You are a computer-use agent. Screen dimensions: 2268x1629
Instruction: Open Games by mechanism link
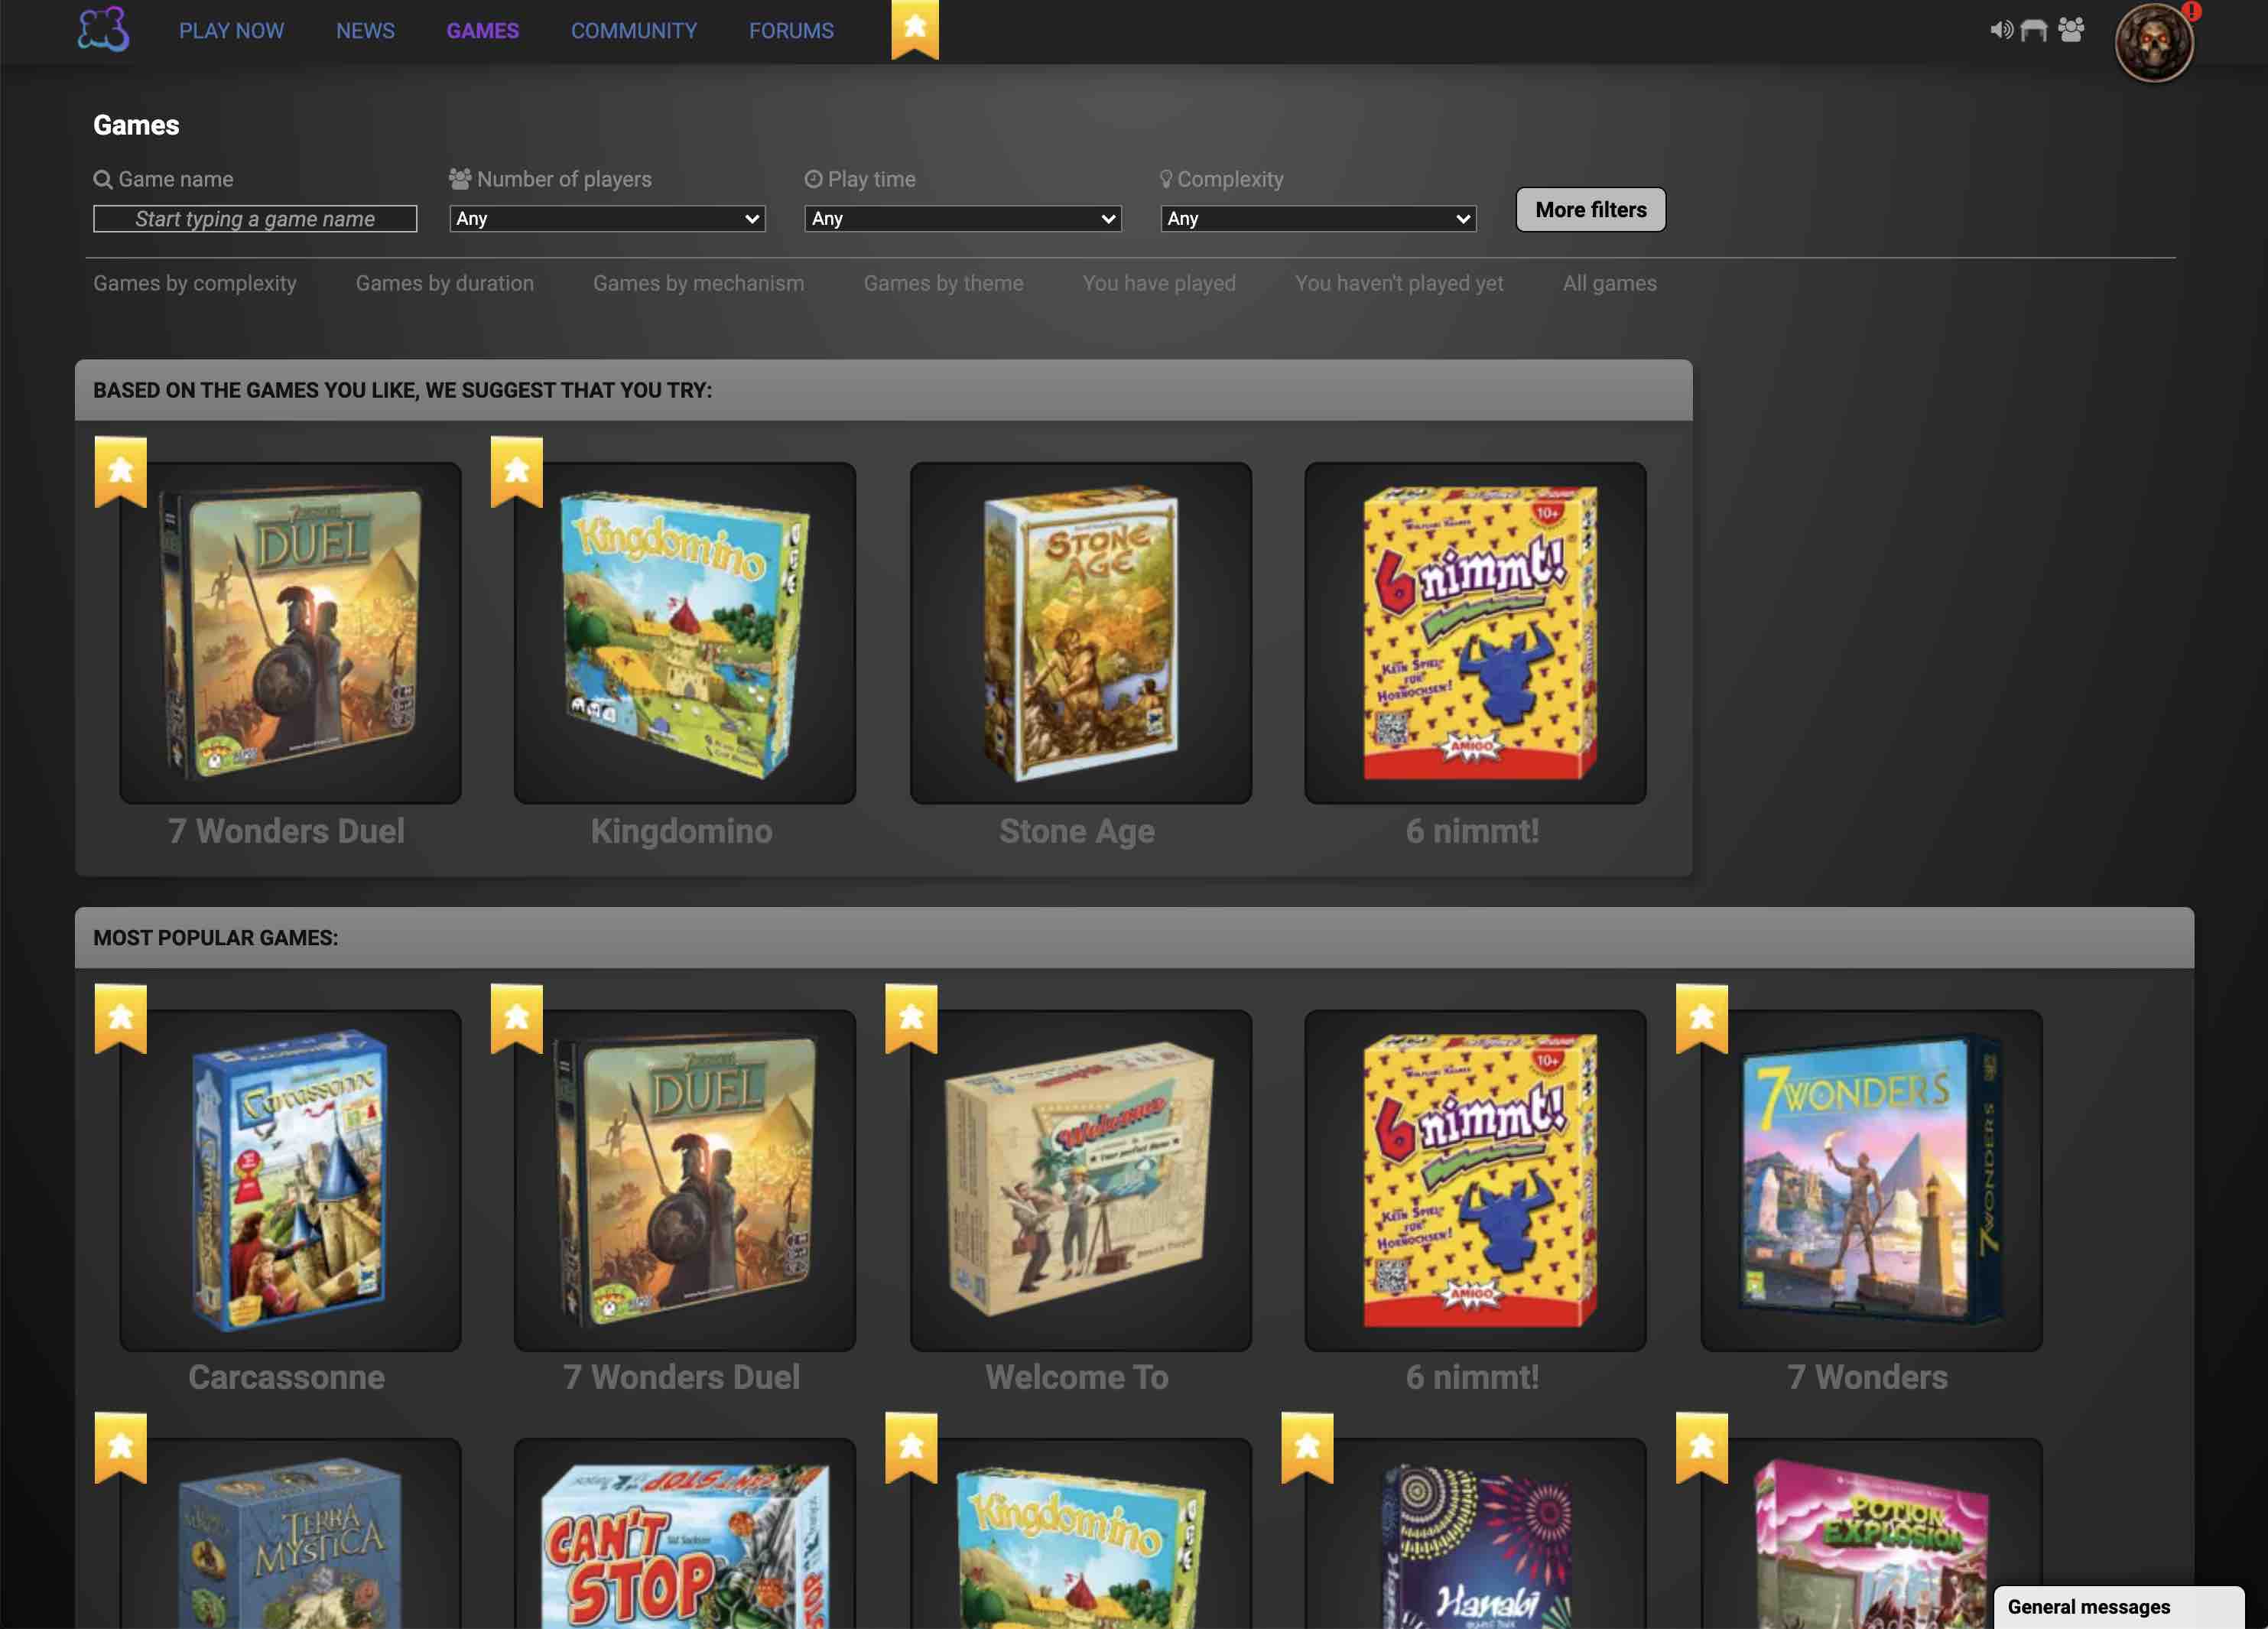pyautogui.click(x=698, y=283)
